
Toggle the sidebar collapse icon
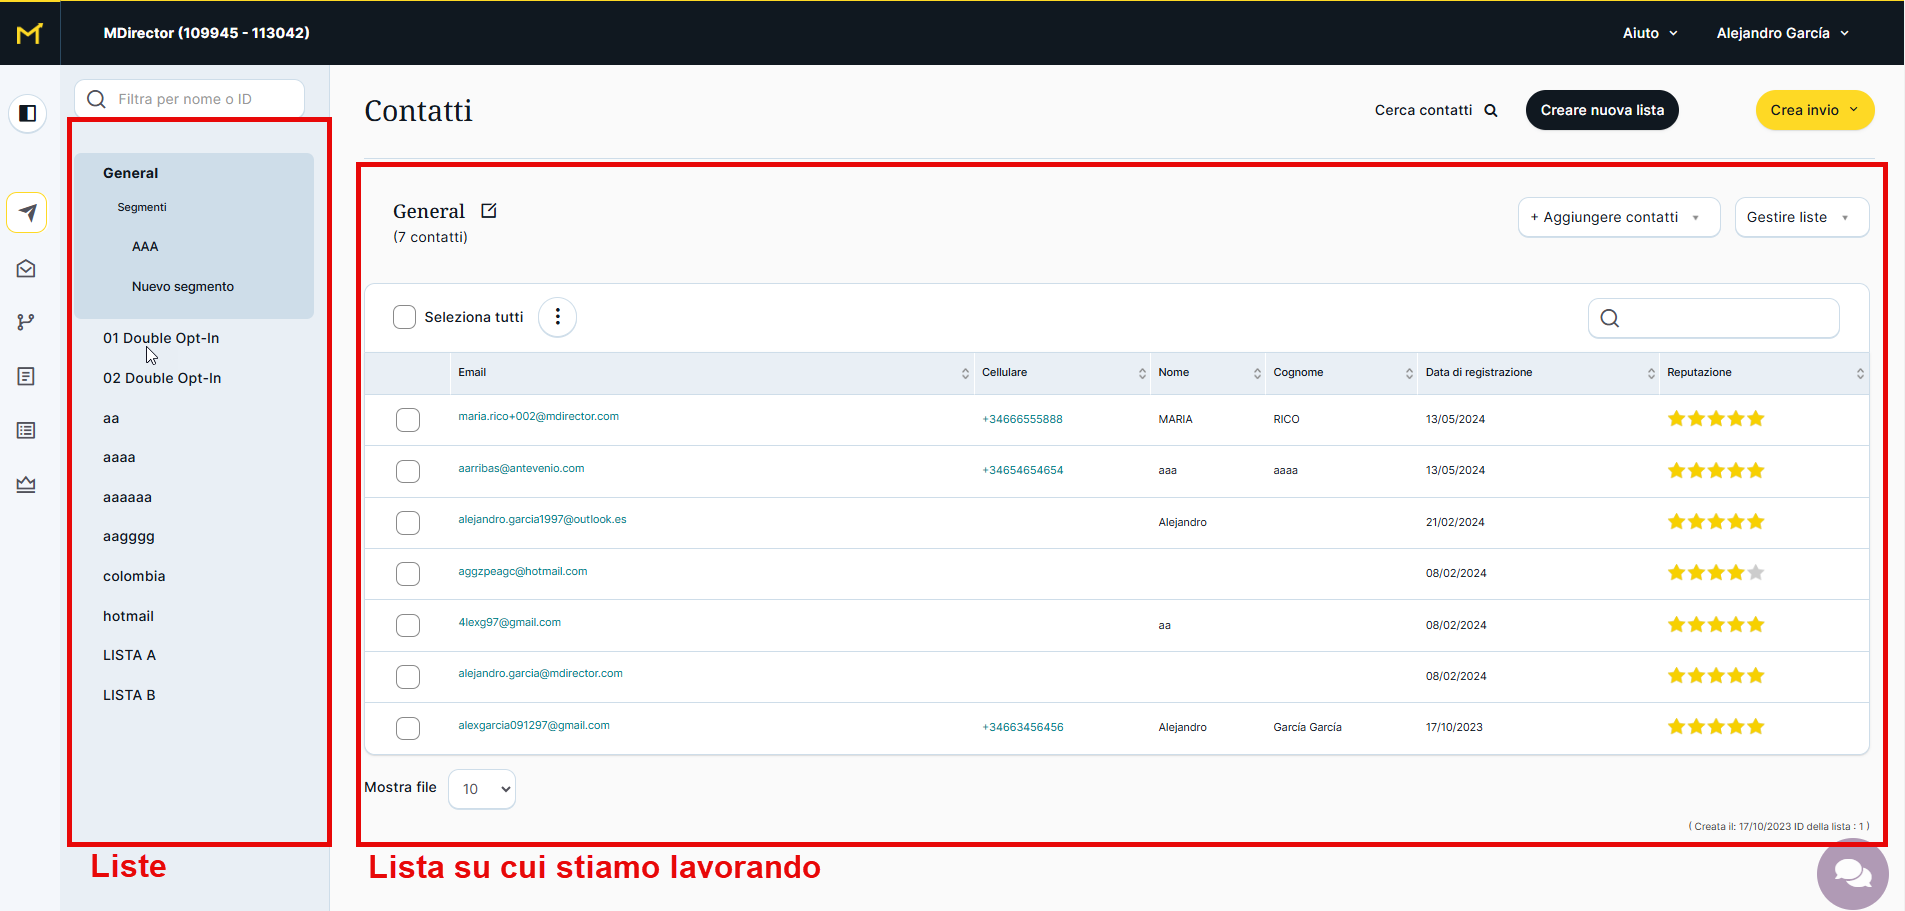28,113
